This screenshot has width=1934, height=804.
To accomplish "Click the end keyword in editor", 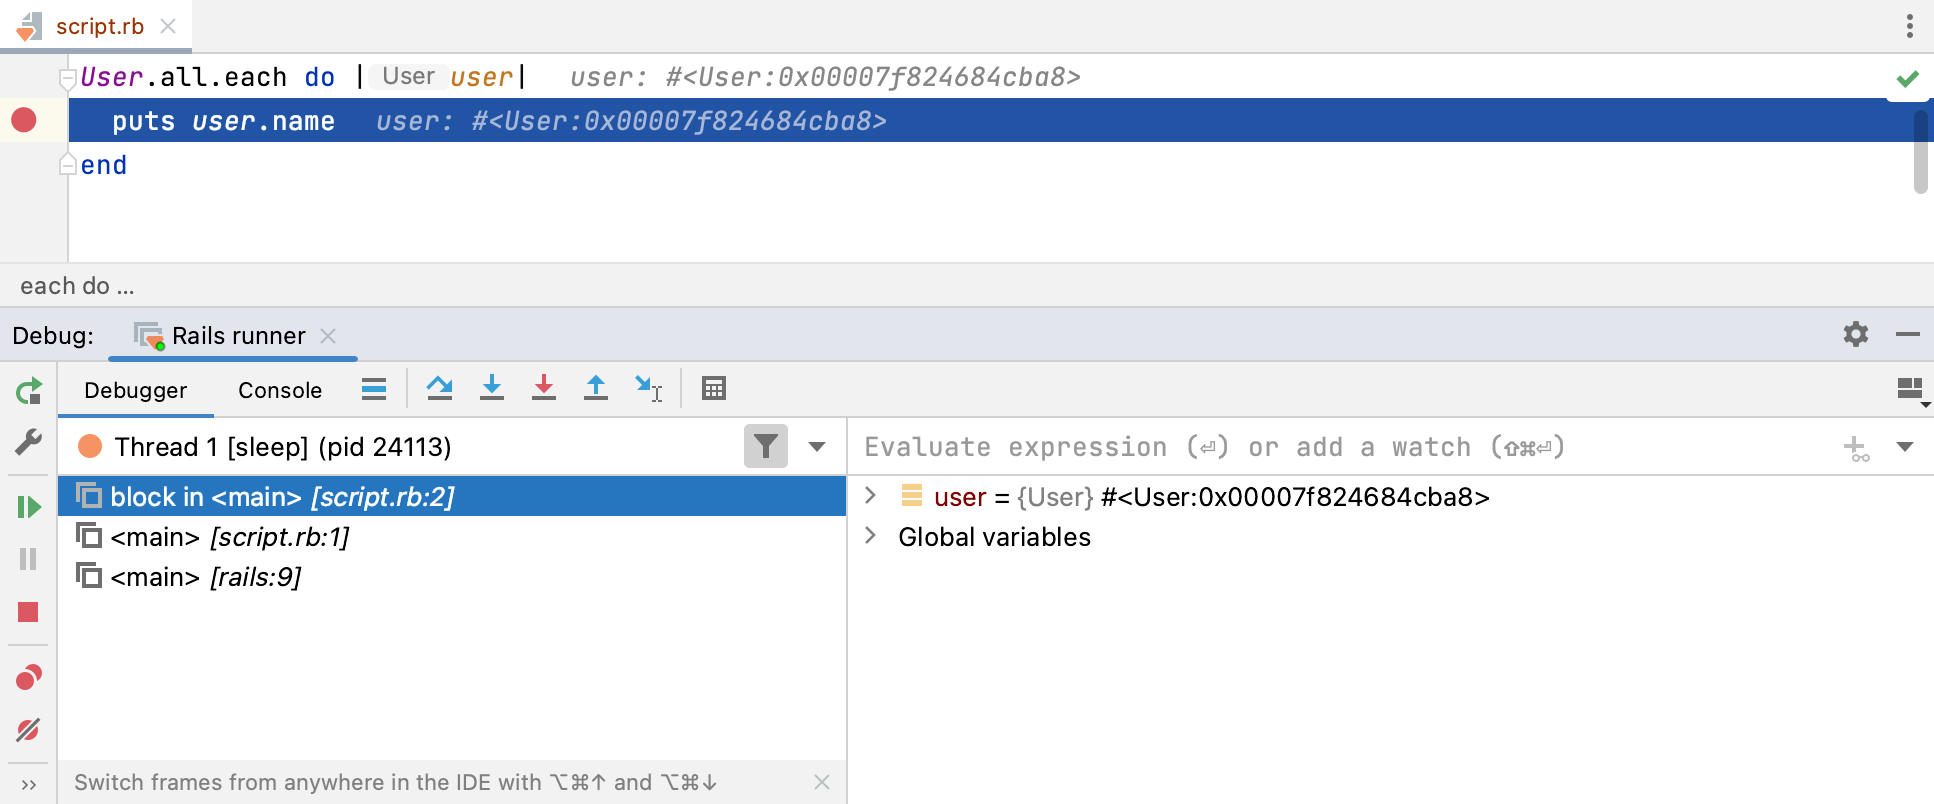I will pos(104,165).
